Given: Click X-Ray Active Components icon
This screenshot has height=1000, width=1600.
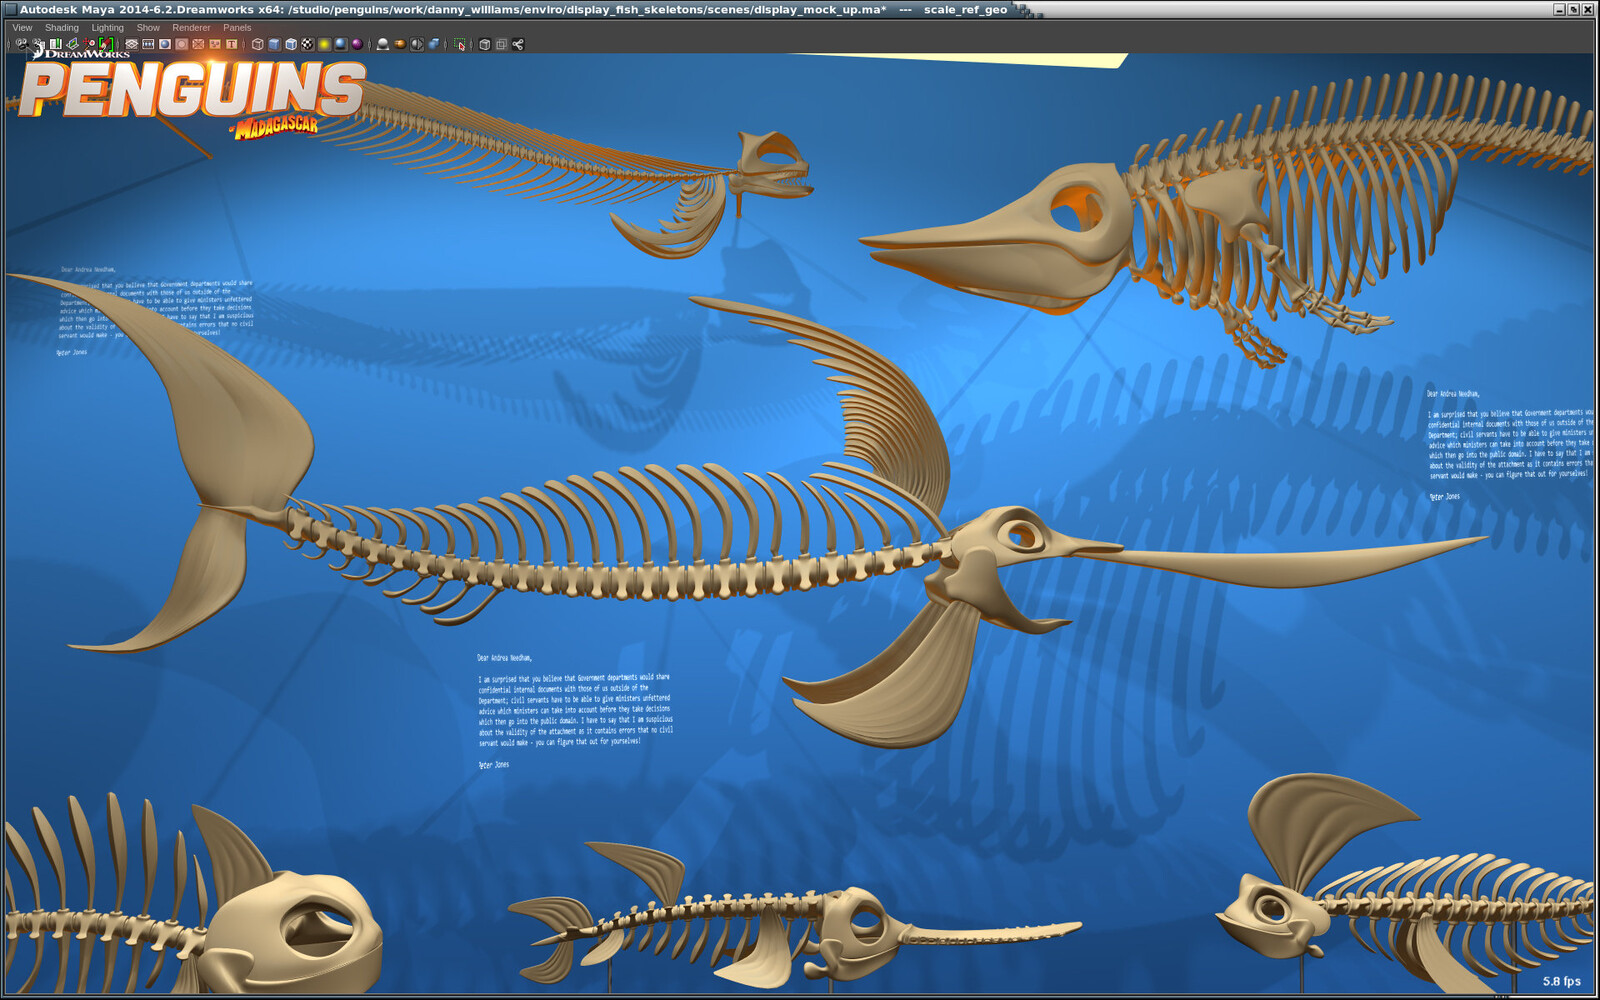Looking at the screenshot, I should tap(501, 44).
